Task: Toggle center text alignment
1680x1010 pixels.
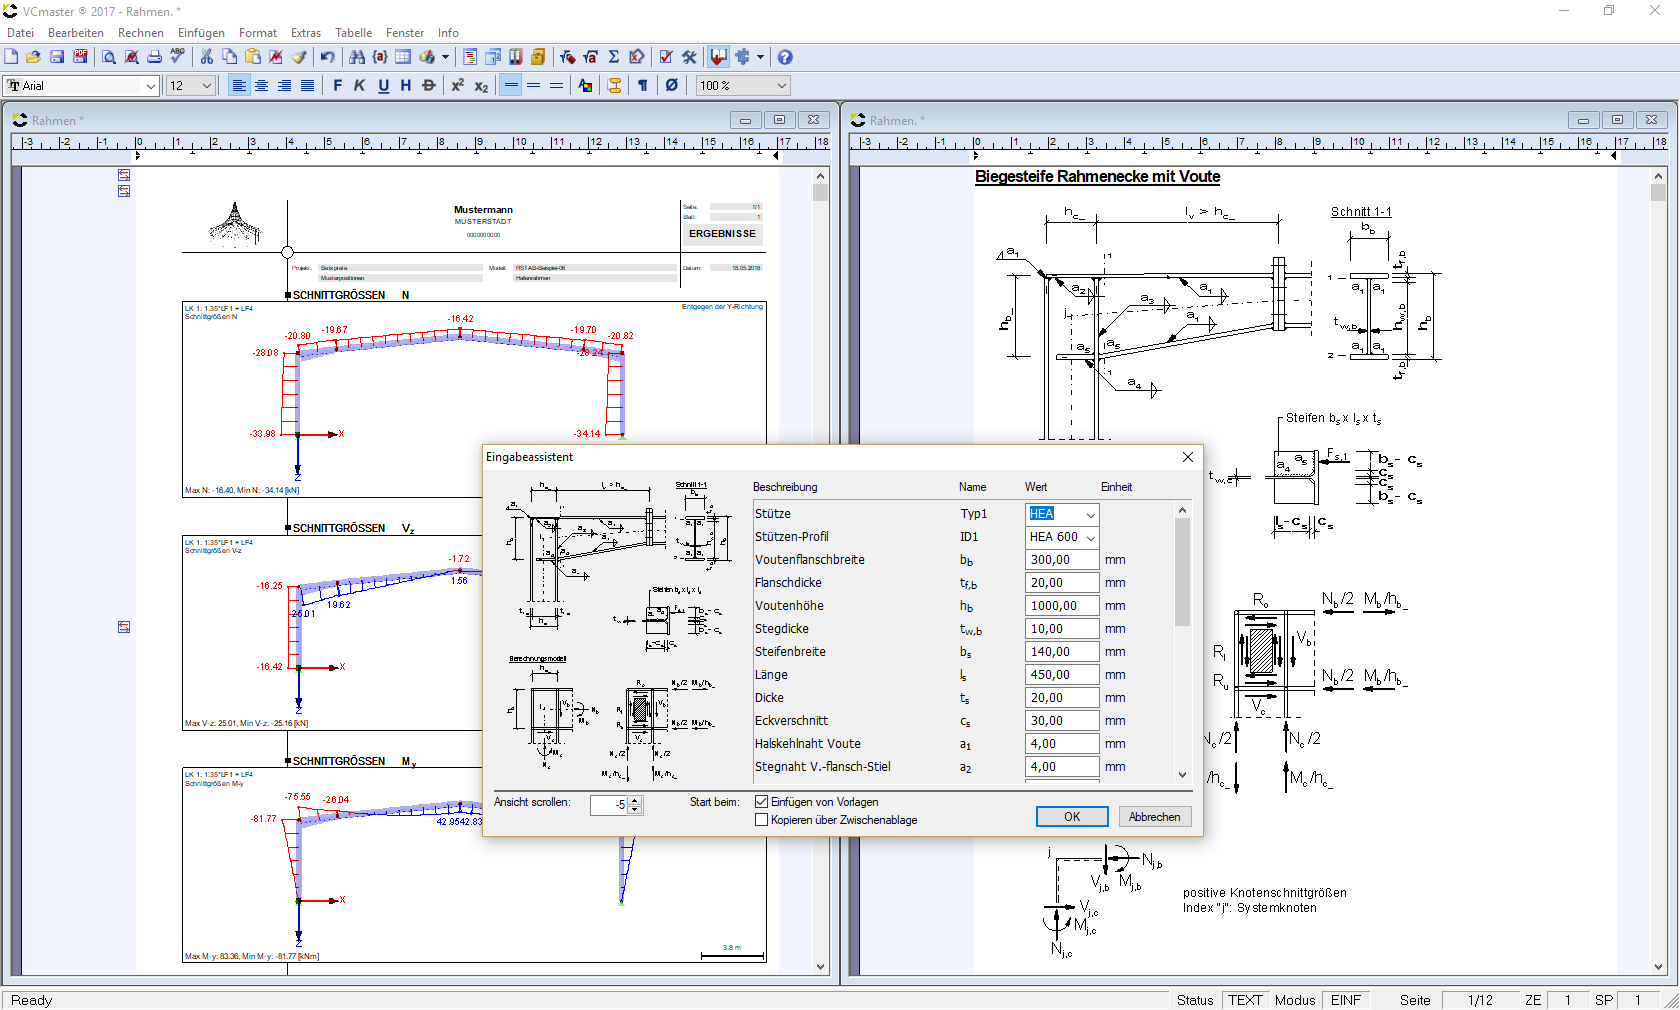Action: [x=261, y=86]
